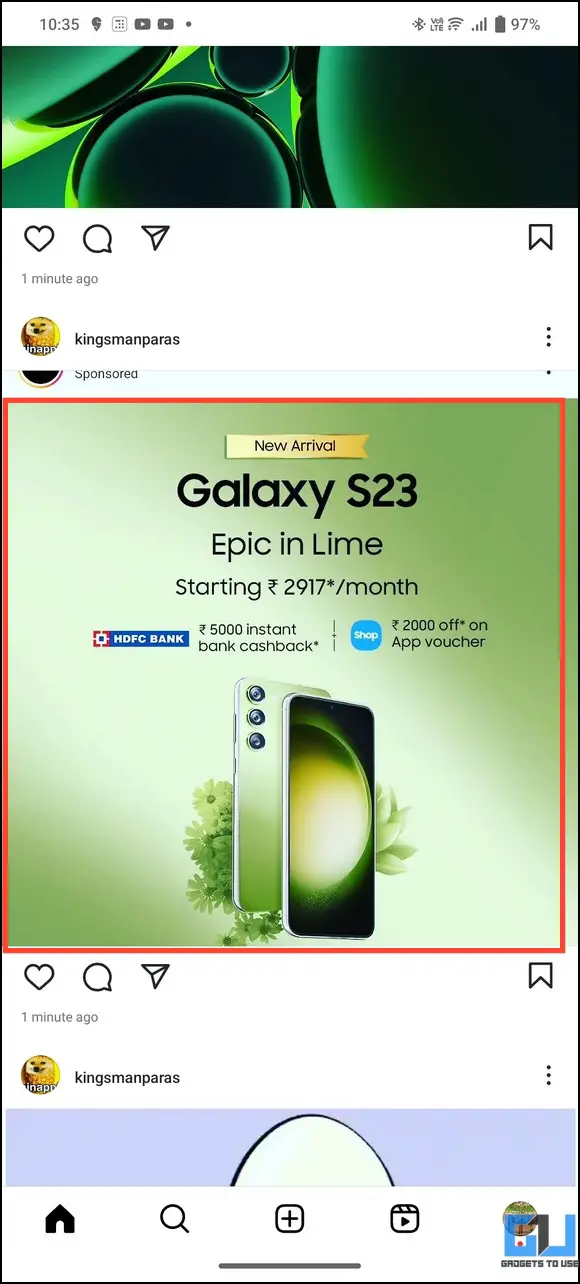Image resolution: width=580 pixels, height=1284 pixels.
Task: Save the top green post with the bookmark icon
Action: point(540,237)
